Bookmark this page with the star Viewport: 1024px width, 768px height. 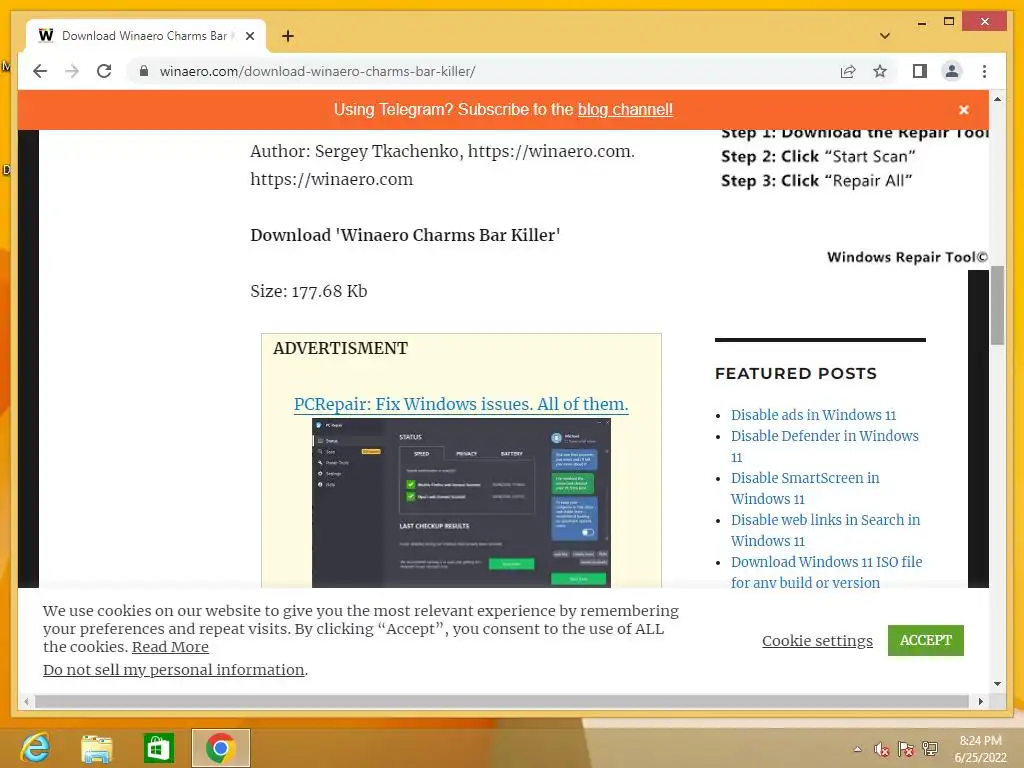[x=880, y=71]
